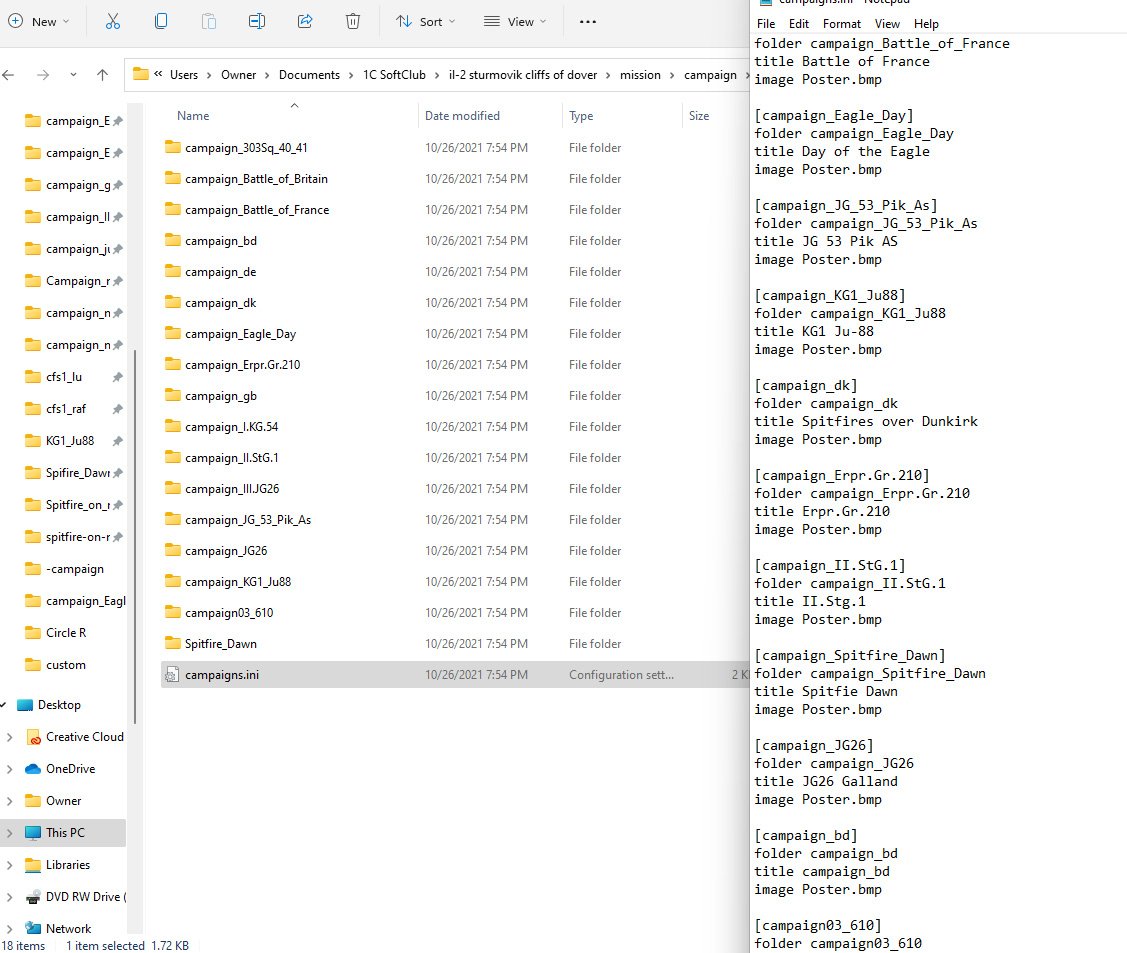Screen dimensions: 1127x953
Task: Go up one folder with Up arrow
Action: click(102, 75)
